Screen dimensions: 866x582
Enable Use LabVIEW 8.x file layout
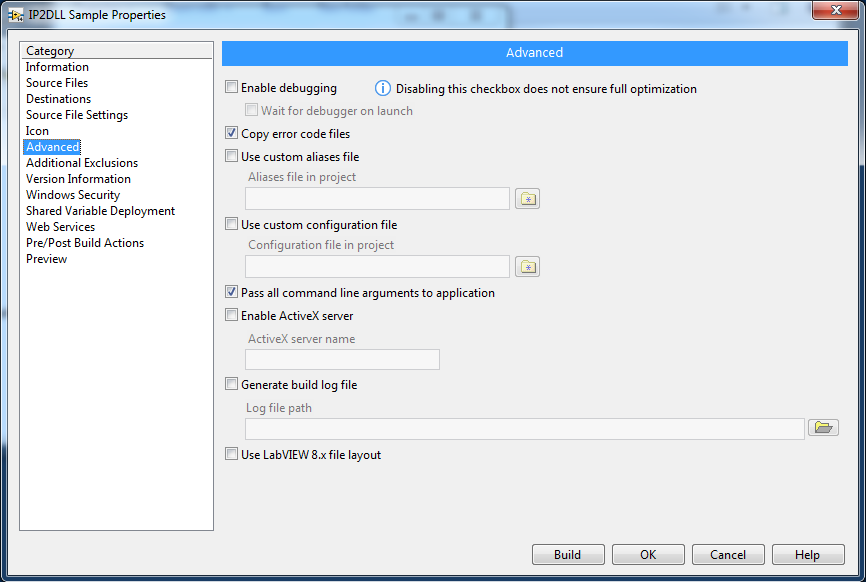pos(231,454)
